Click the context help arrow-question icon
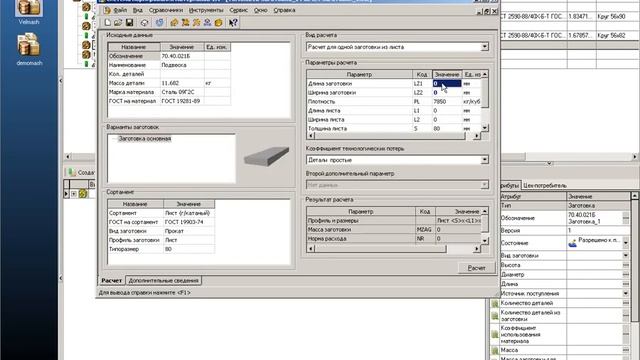This screenshot has height=360, width=640. click(x=233, y=22)
